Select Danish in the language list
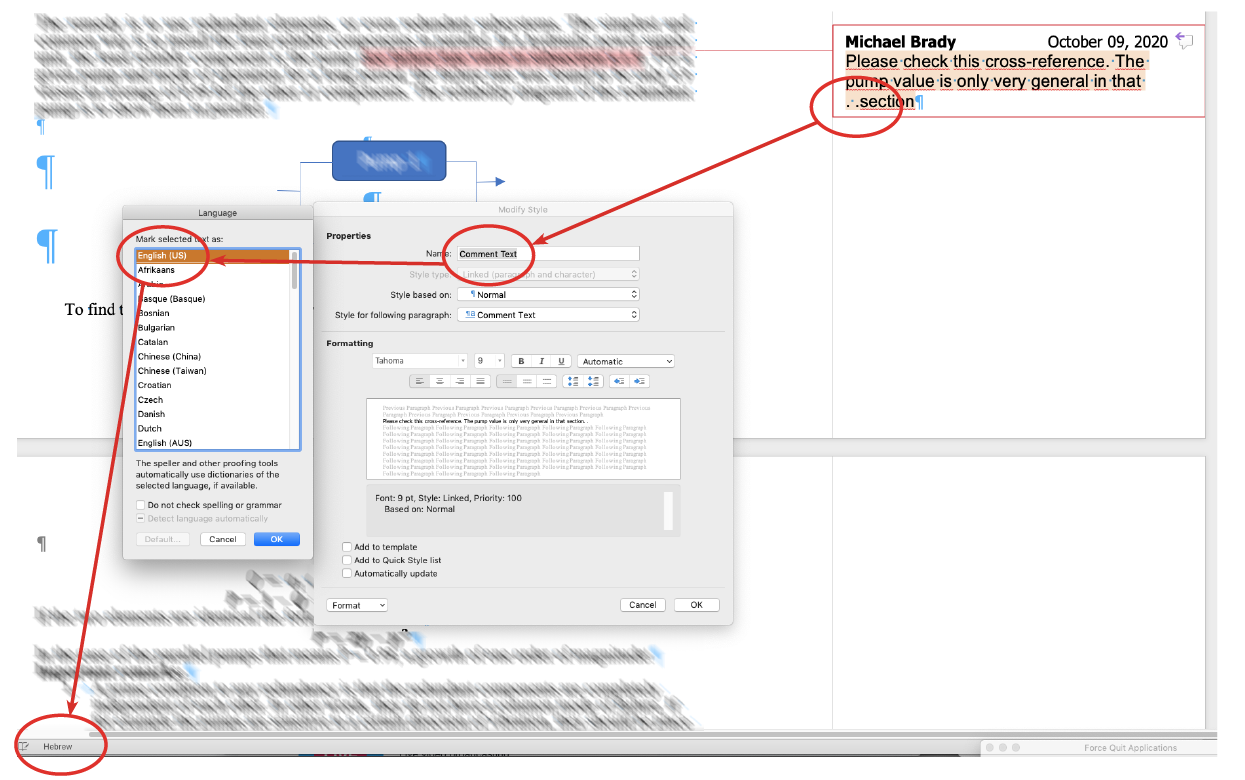1245x780 pixels. 213,414
